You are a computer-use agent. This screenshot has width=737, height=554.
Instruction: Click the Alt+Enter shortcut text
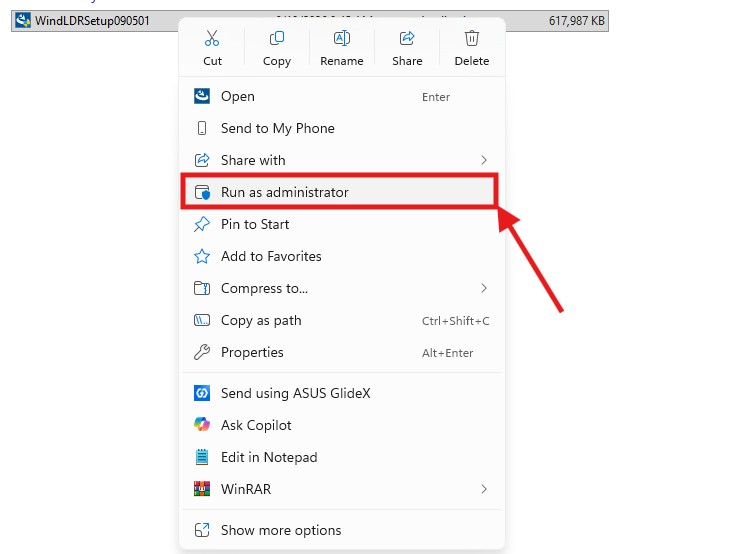tap(447, 353)
